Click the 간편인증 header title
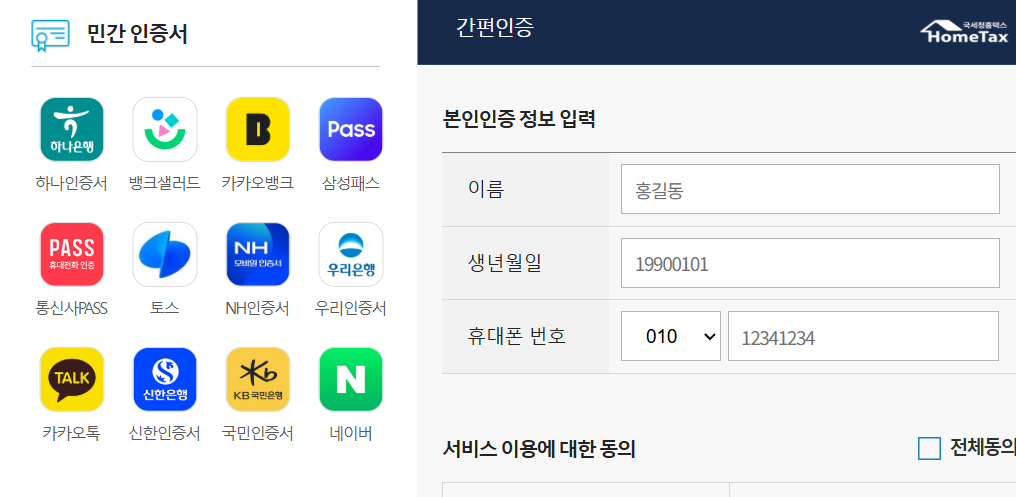 coord(495,27)
